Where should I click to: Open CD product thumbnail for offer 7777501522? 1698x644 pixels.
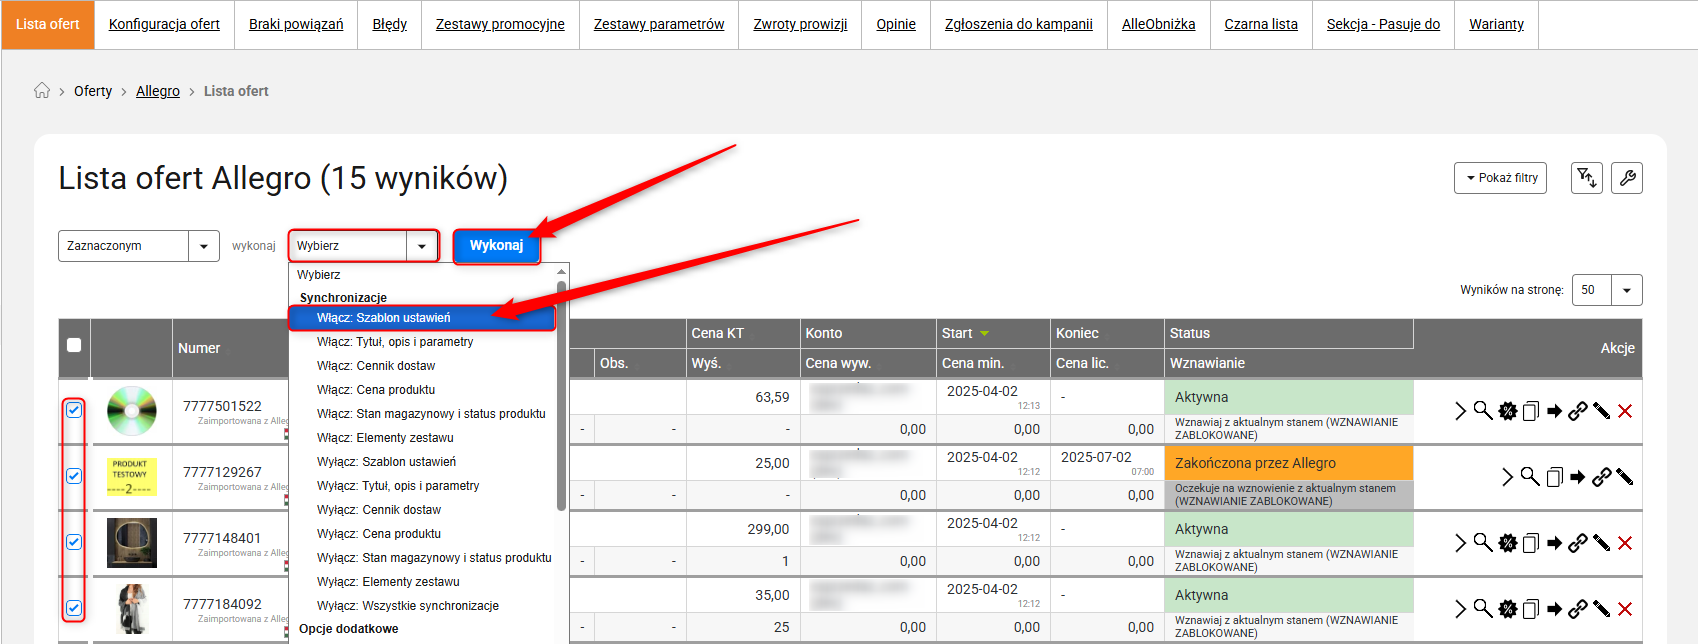(132, 411)
